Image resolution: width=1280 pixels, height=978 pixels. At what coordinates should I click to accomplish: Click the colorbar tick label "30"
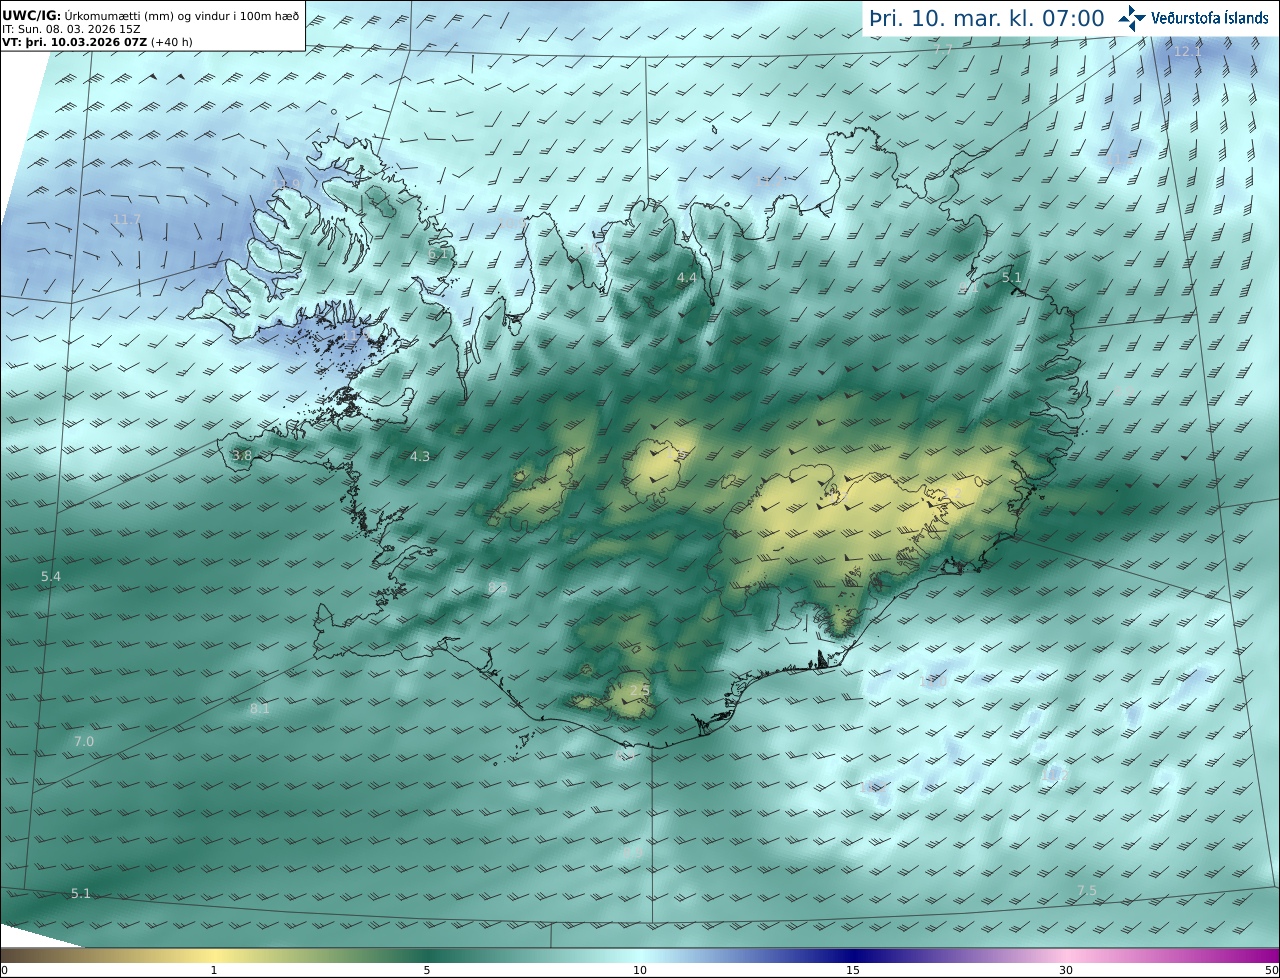1066,970
